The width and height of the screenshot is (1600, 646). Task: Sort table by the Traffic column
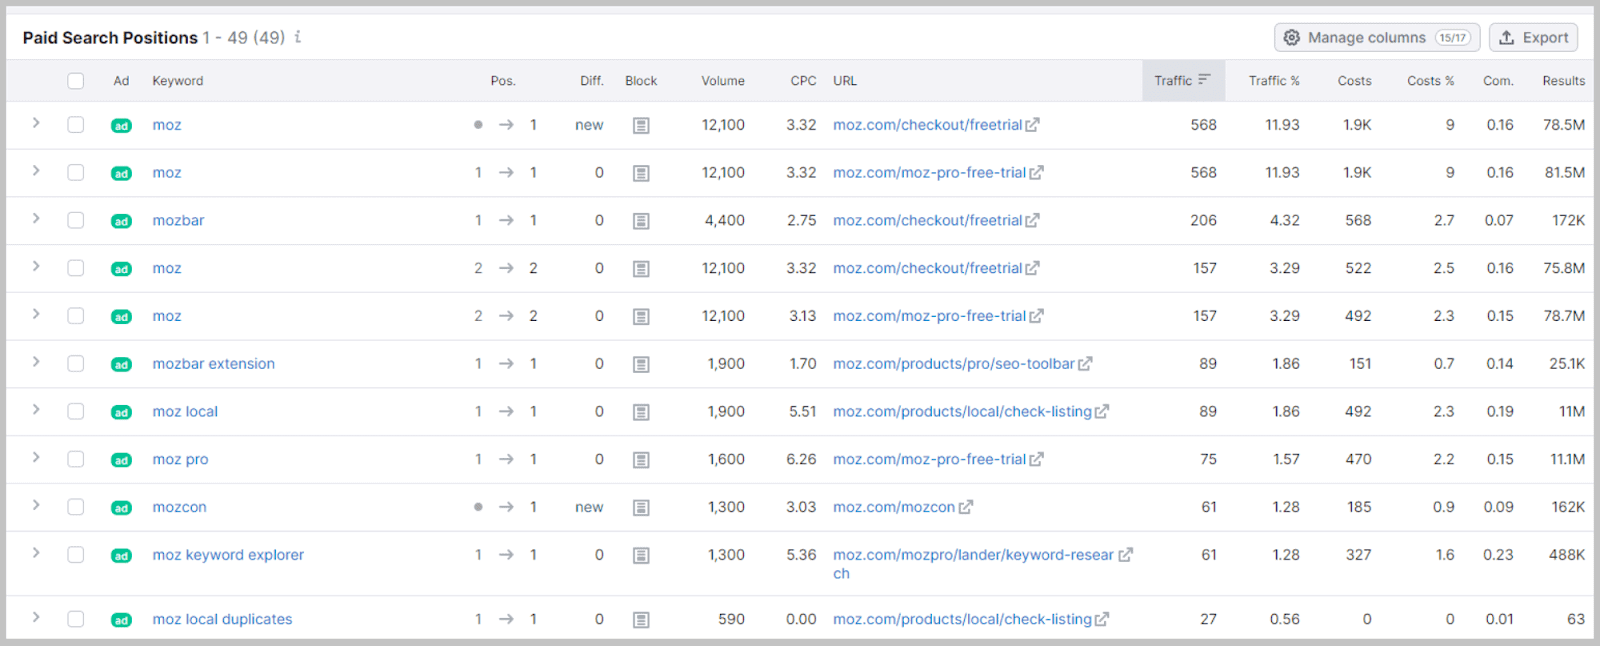(x=1182, y=81)
